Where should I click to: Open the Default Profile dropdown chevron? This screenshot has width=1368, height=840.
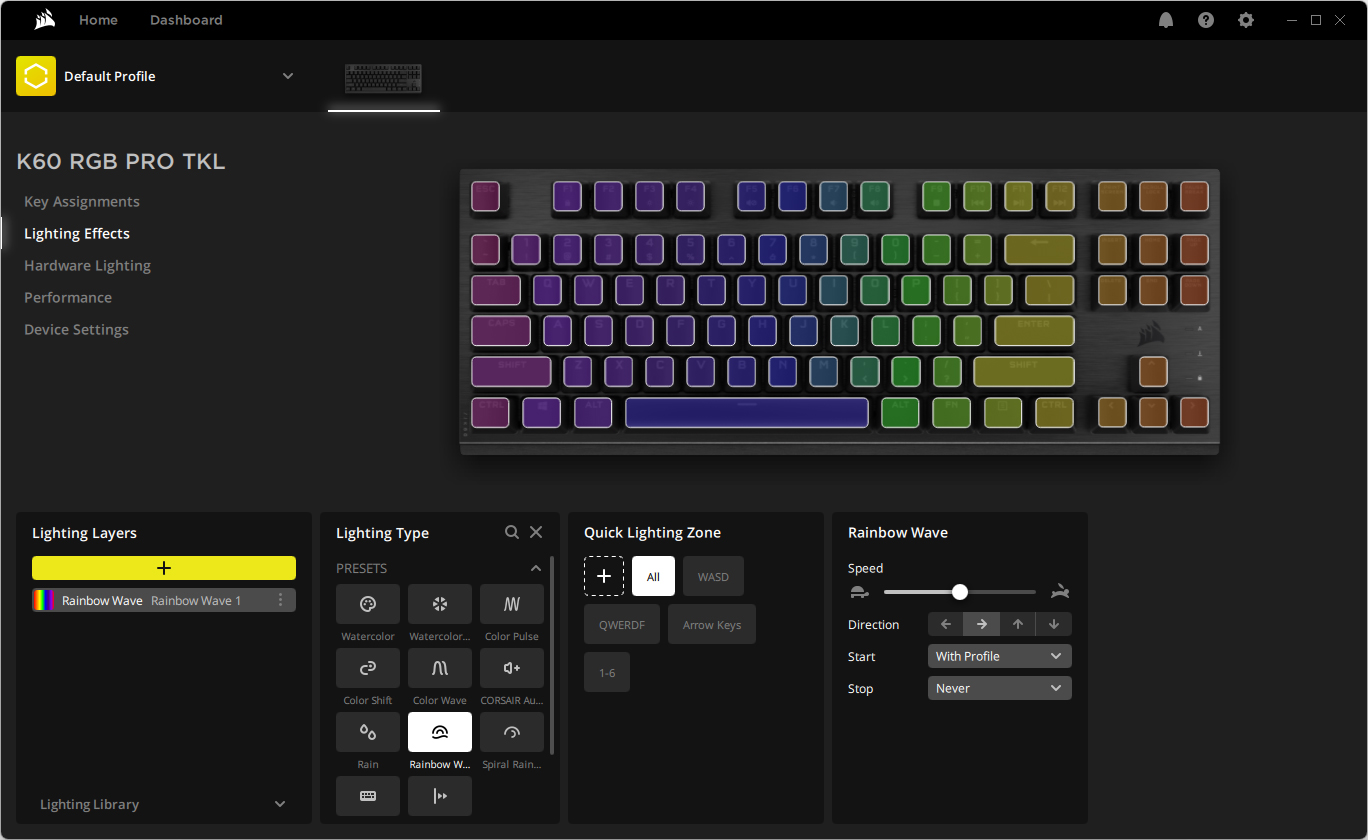[x=288, y=76]
